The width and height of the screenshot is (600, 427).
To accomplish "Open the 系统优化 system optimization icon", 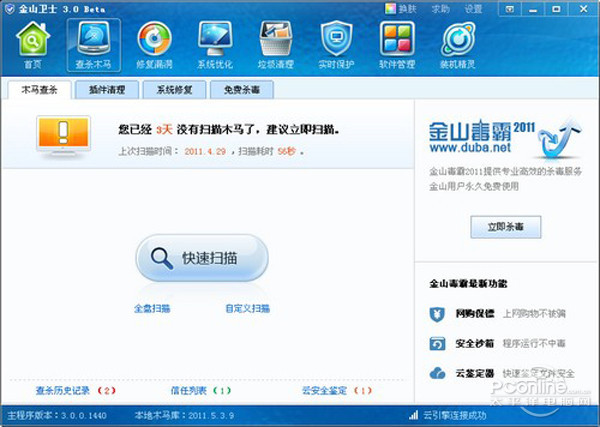I will [x=215, y=39].
